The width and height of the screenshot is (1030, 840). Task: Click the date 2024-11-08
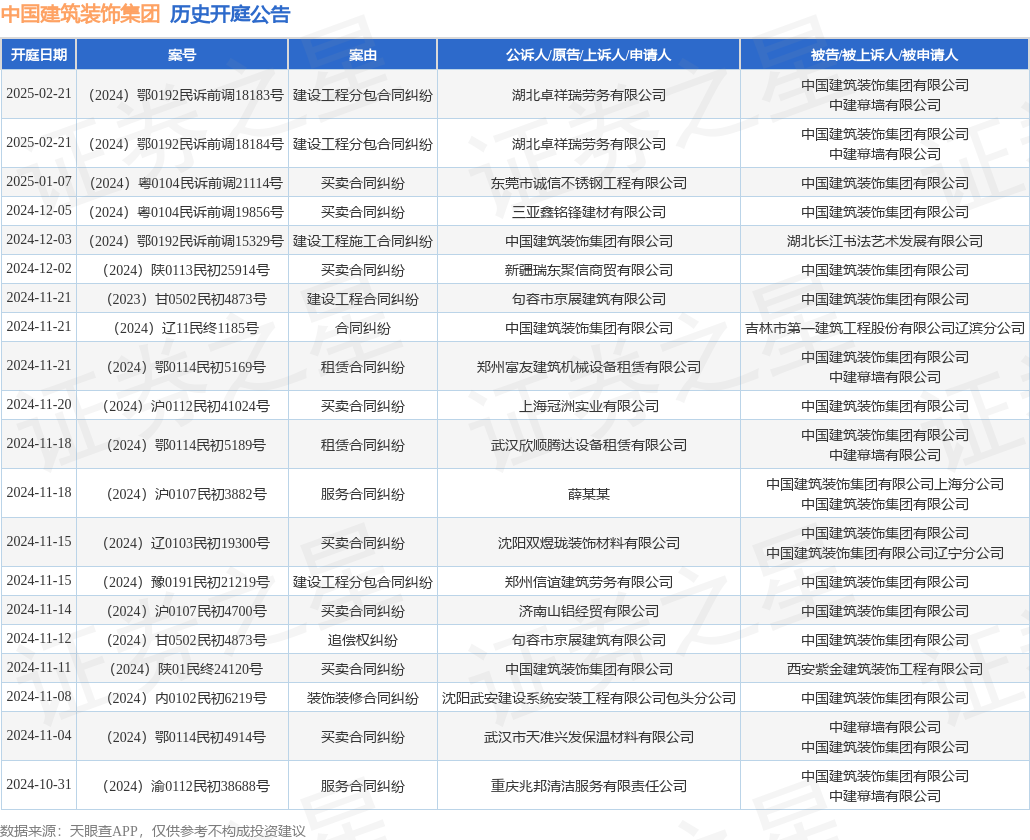click(39, 696)
